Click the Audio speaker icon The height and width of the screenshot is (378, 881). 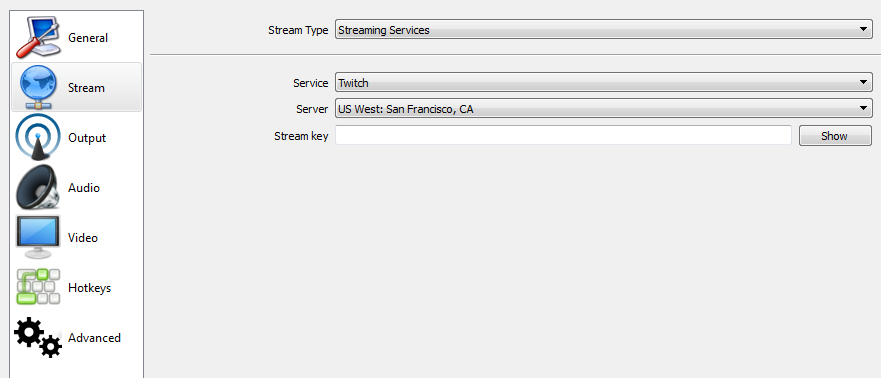click(38, 188)
